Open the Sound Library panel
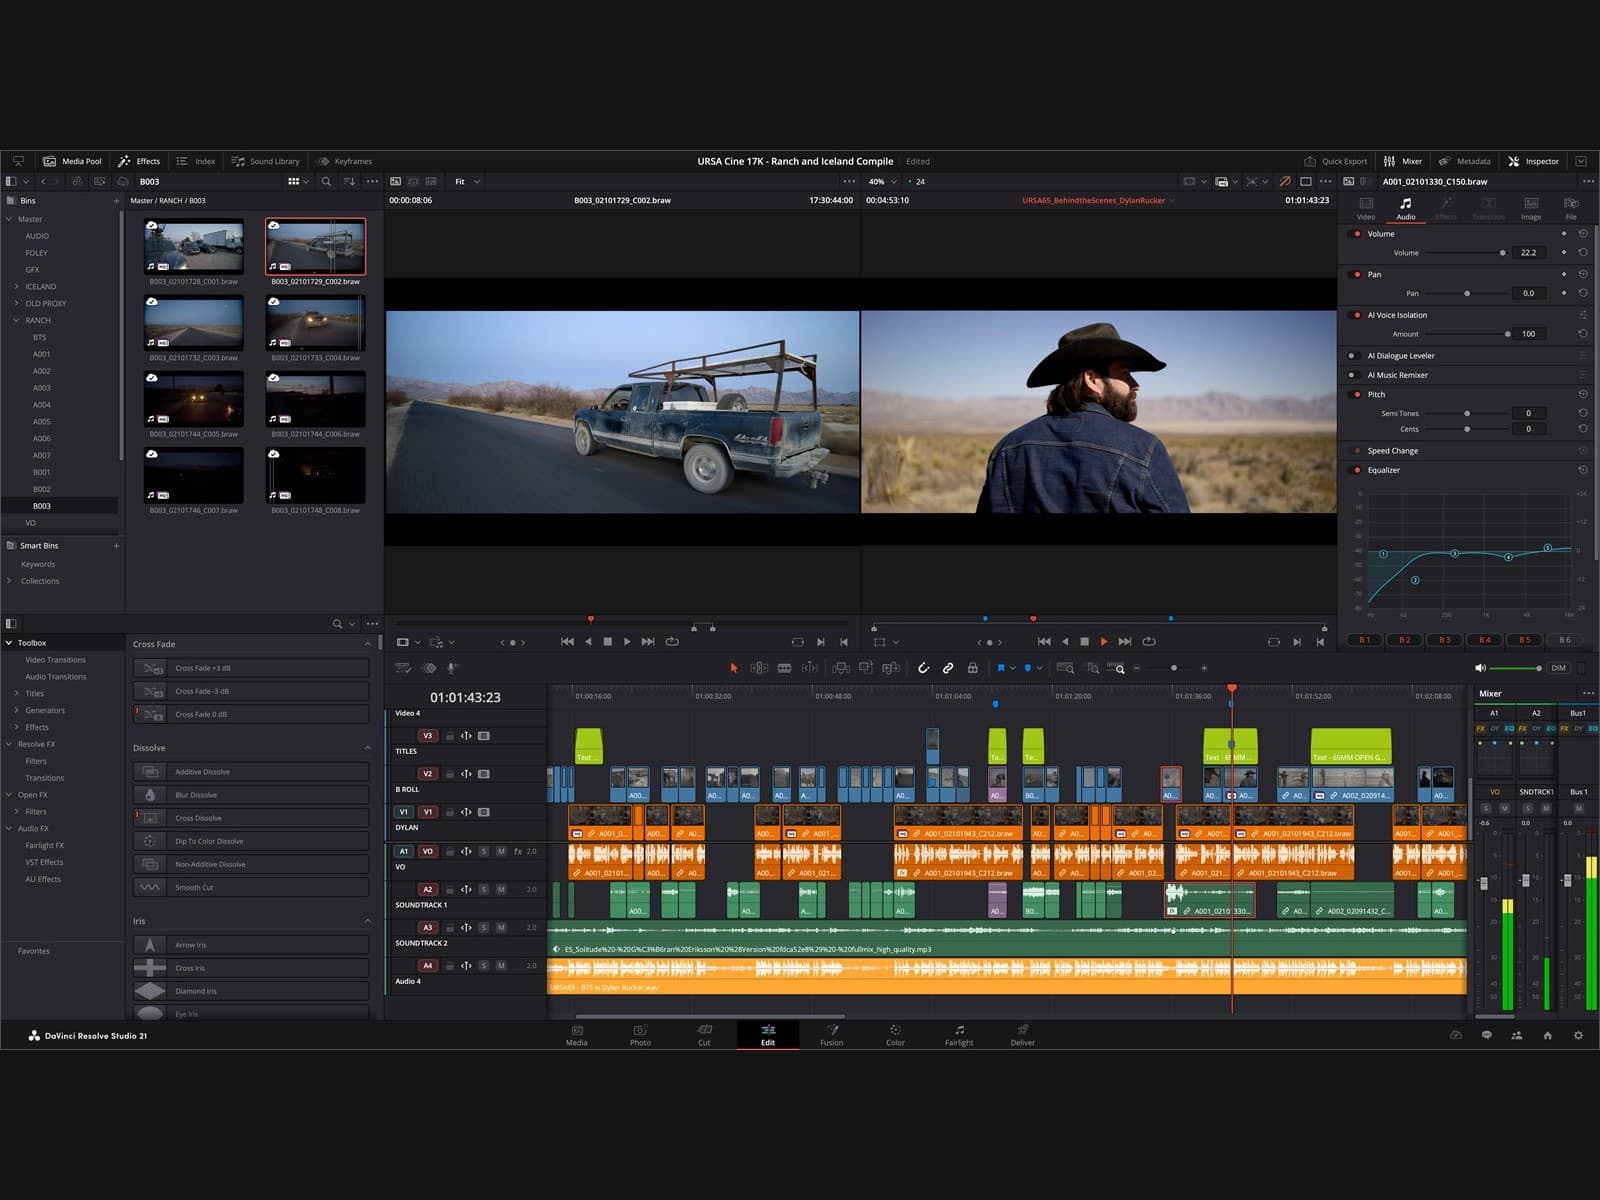Viewport: 1600px width, 1200px height. click(266, 161)
